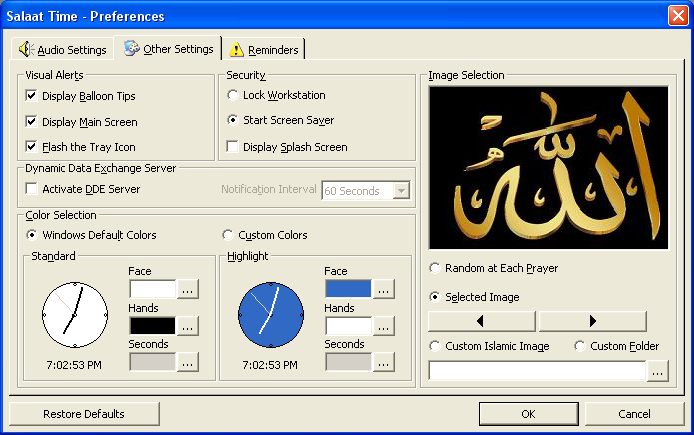Click the warning icon on Reminders tab
Viewport: 694px width, 435px height.
coord(236,50)
